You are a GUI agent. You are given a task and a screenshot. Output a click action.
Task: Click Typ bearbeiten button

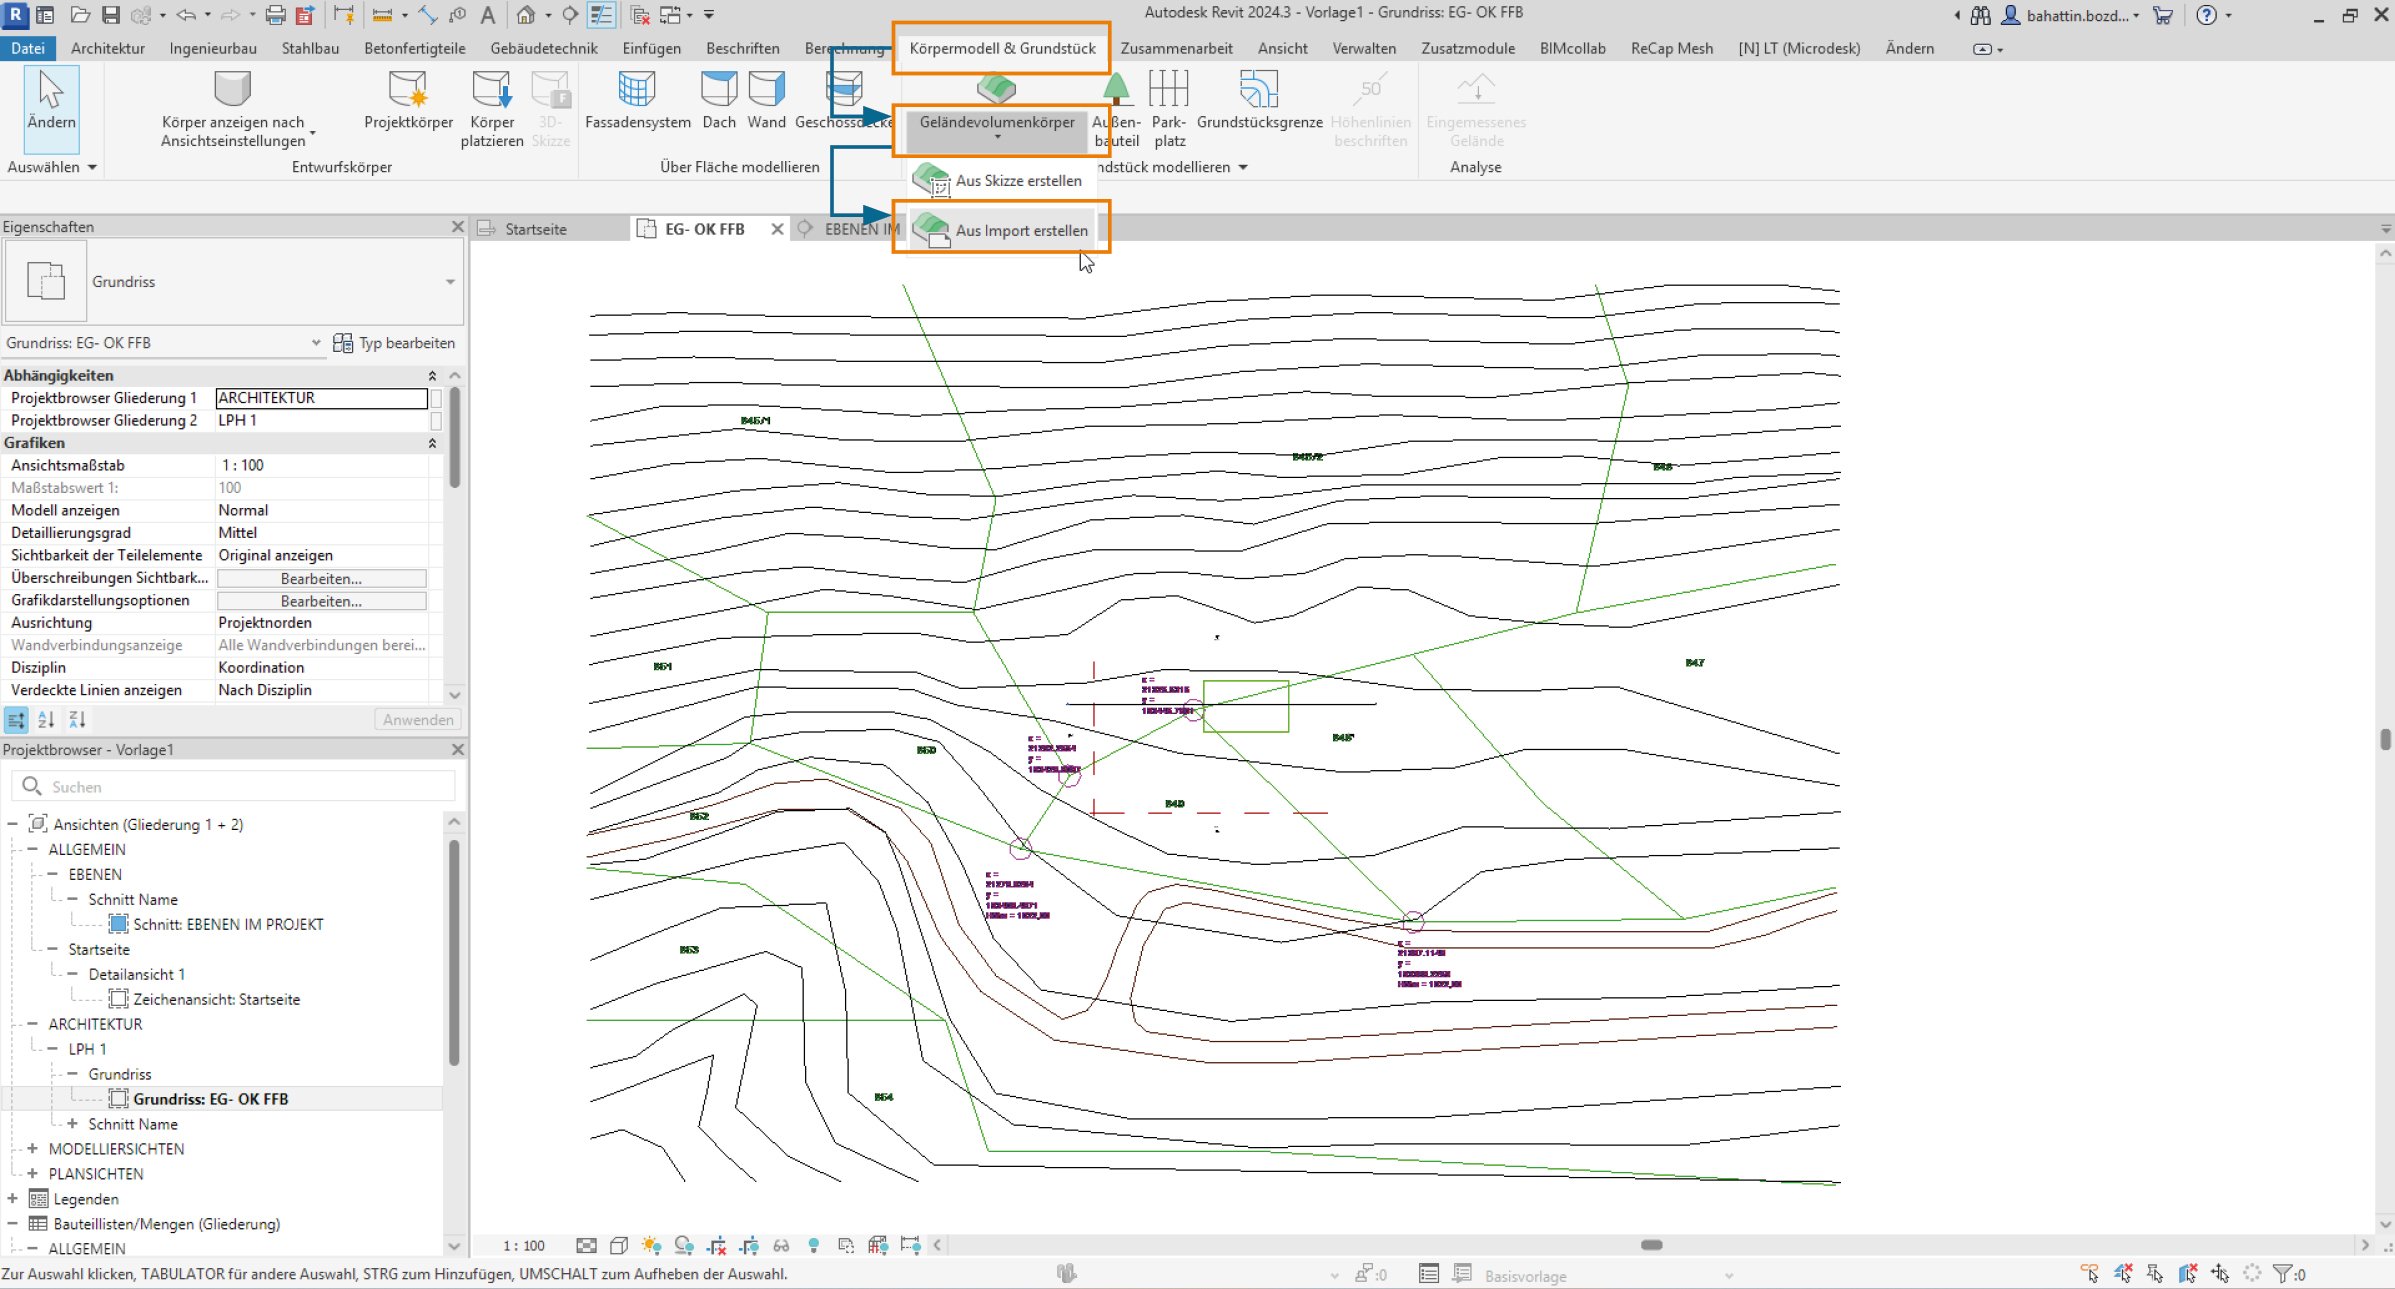tap(395, 343)
